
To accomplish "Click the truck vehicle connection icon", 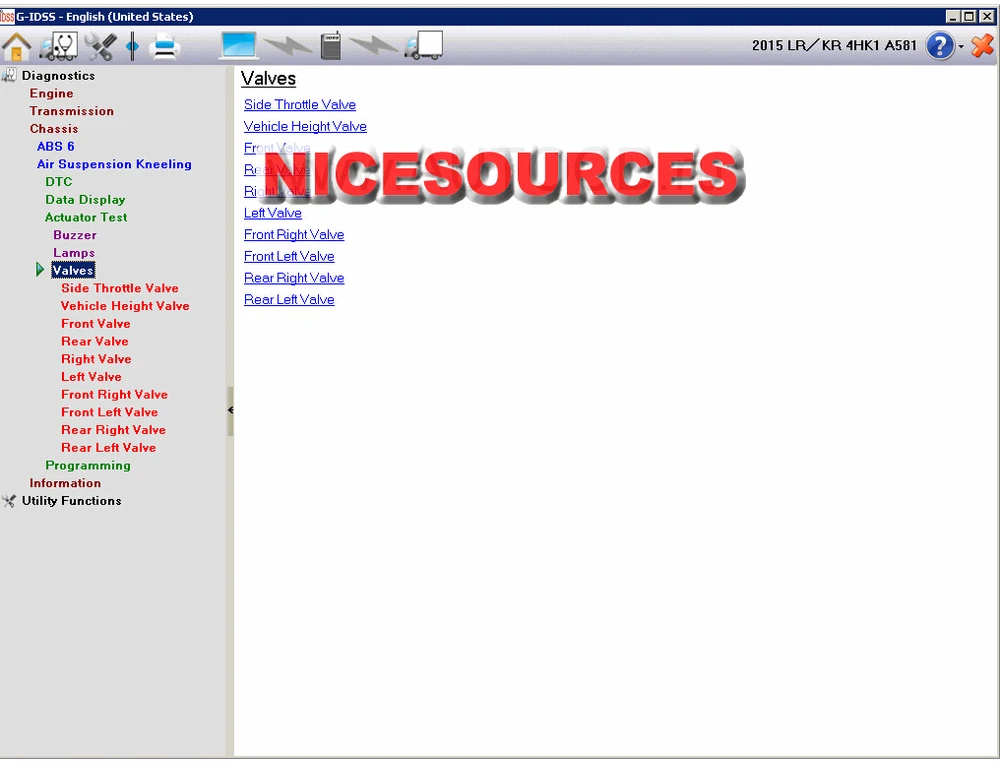I will [423, 46].
